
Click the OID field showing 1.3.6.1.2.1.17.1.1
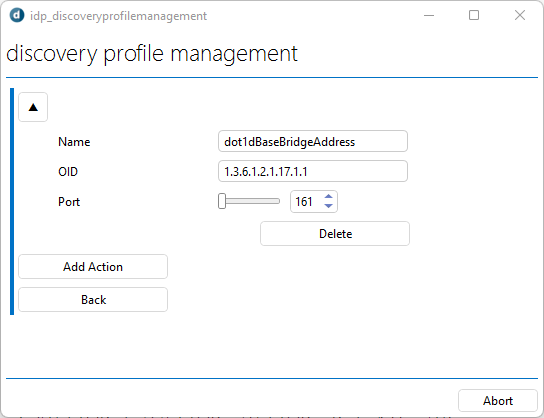click(313, 171)
